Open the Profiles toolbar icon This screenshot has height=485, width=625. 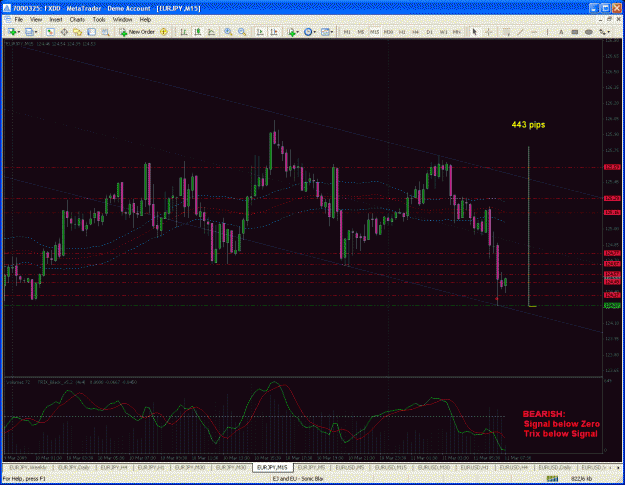29,32
